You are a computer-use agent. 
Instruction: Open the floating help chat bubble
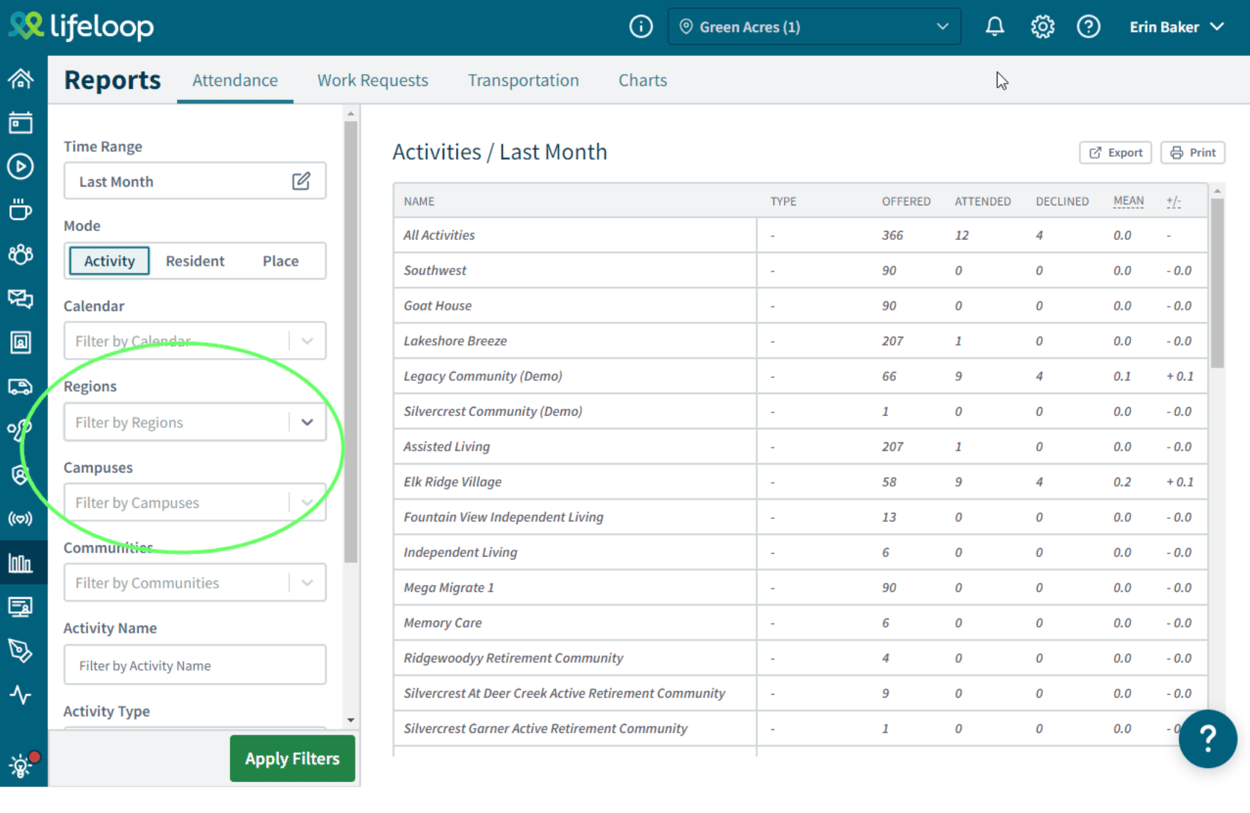[1207, 739]
